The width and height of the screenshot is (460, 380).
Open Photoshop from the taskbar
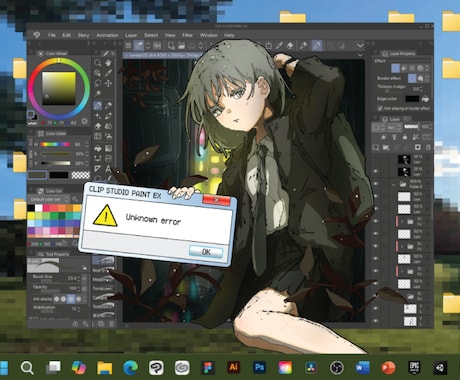click(259, 368)
